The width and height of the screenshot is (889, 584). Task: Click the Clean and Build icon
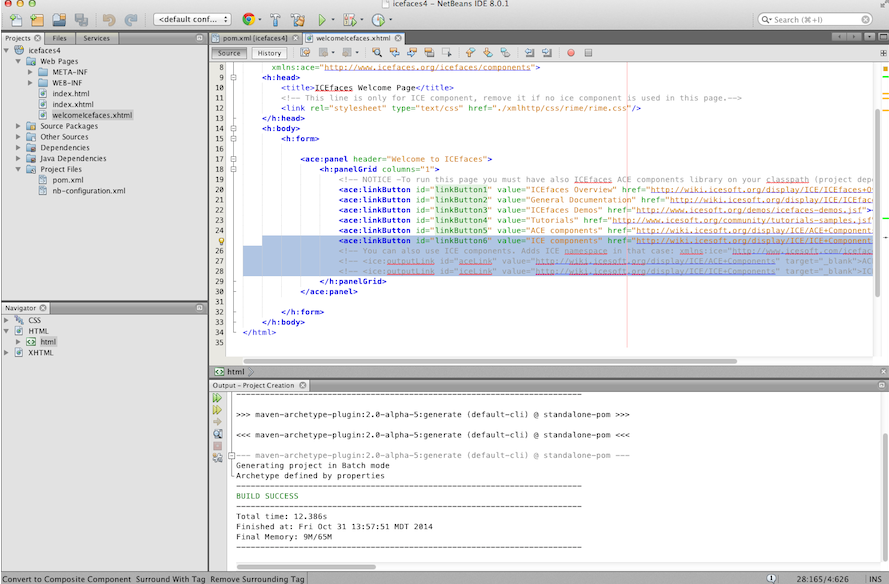coord(299,19)
